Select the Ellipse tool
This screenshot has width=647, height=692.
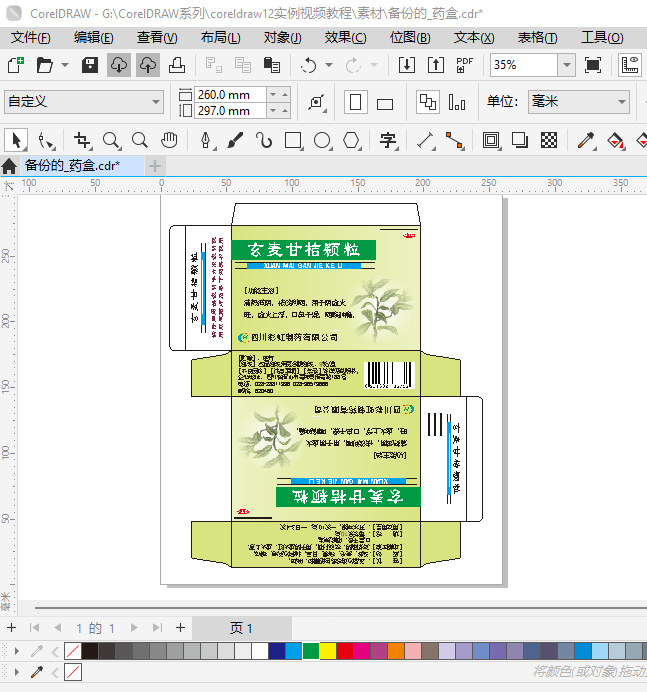[322, 141]
